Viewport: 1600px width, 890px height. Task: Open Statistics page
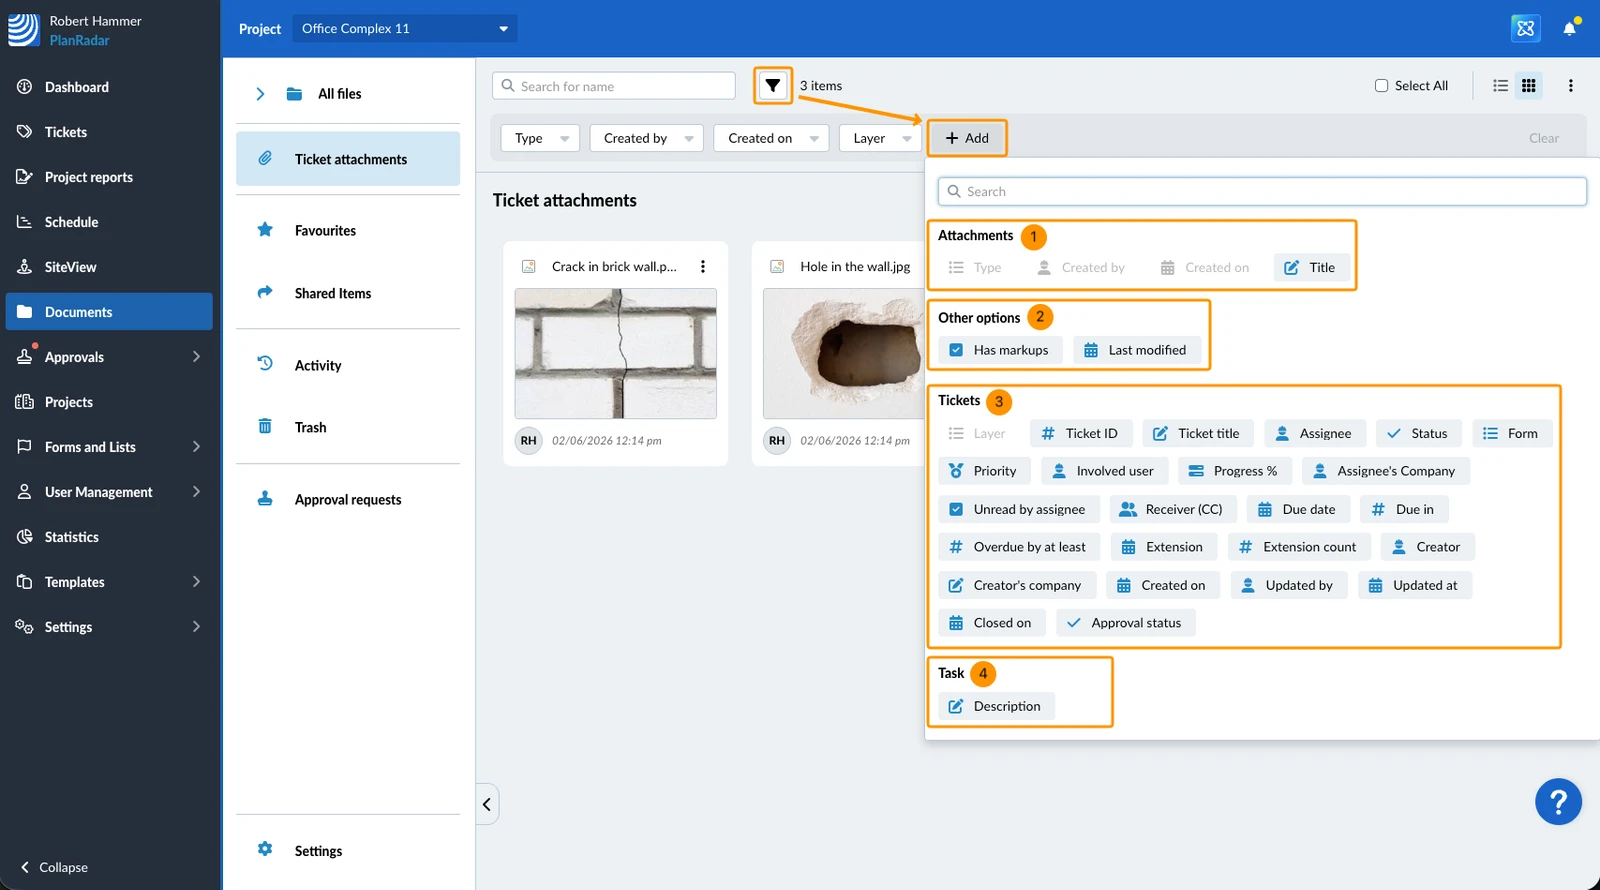tap(110, 537)
